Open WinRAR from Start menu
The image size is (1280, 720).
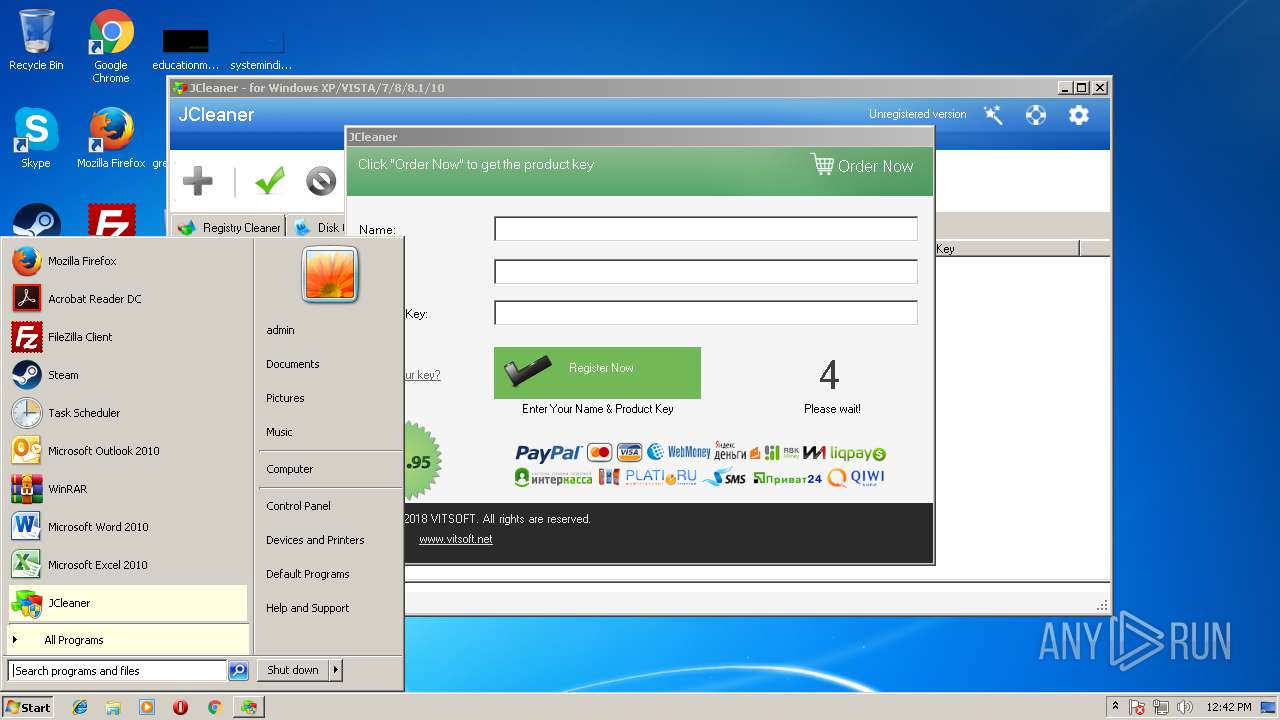point(128,489)
